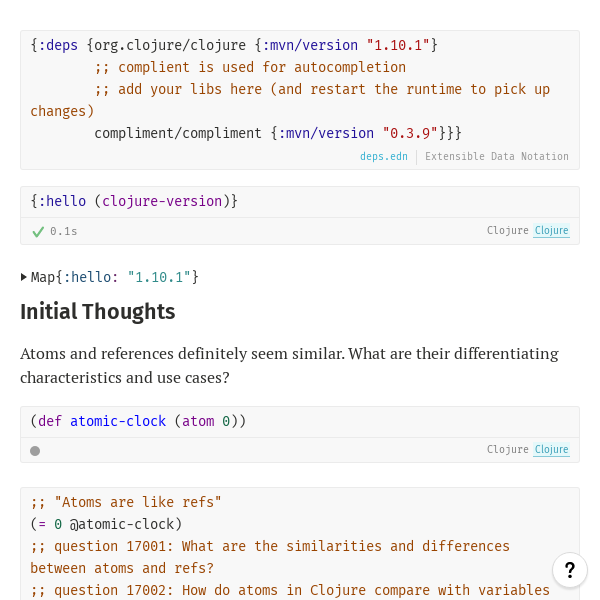Click the 0.1s runtime label
This screenshot has width=600, height=600.
[64, 231]
